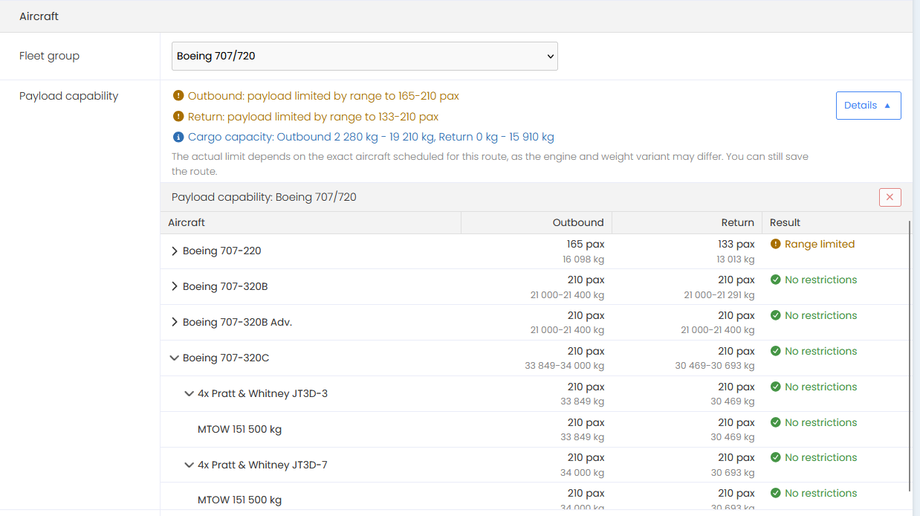920x516 pixels.
Task: Collapse the Details button
Action: pyautogui.click(x=868, y=106)
